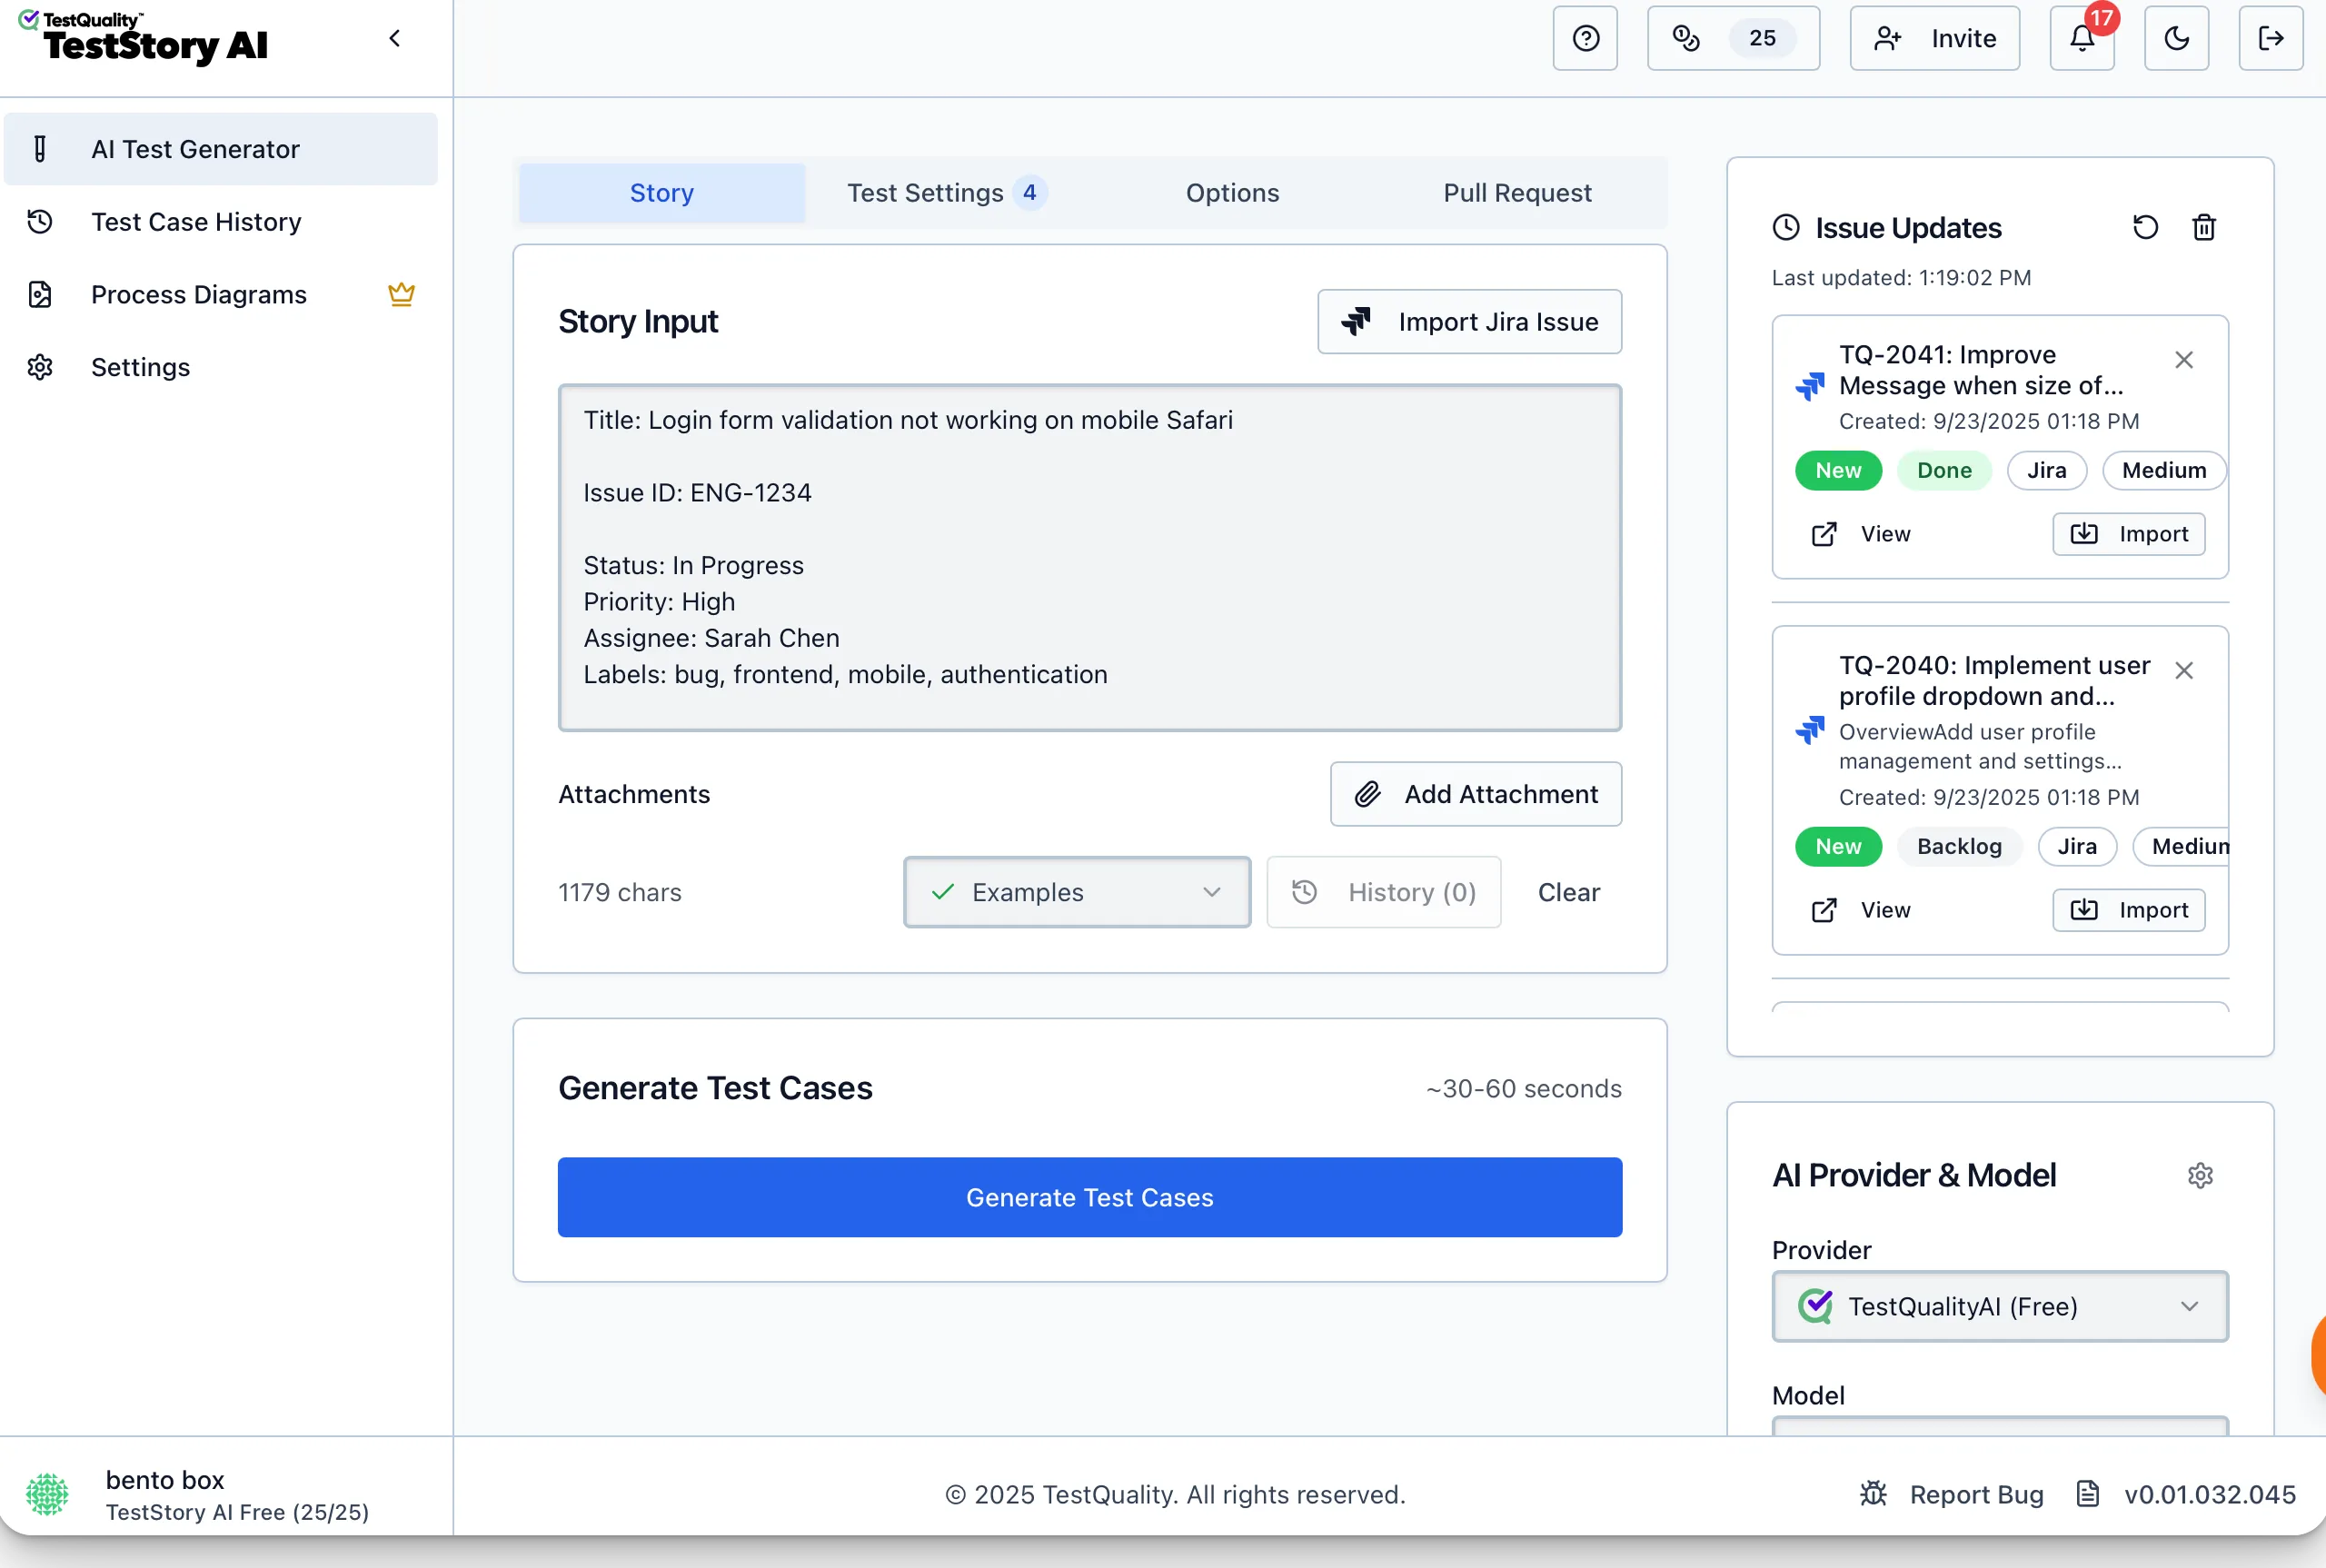
Task: Expand the Examples dropdown
Action: pyautogui.click(x=1077, y=892)
